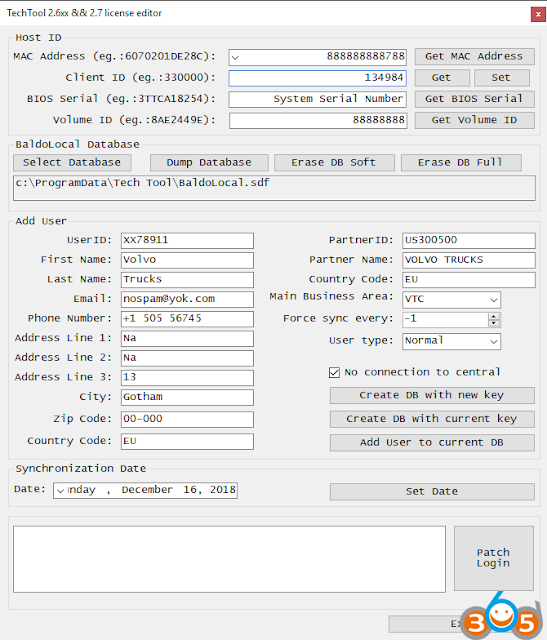The height and width of the screenshot is (640, 547).
Task: Click the Address Line 2 field
Action: pos(187,358)
